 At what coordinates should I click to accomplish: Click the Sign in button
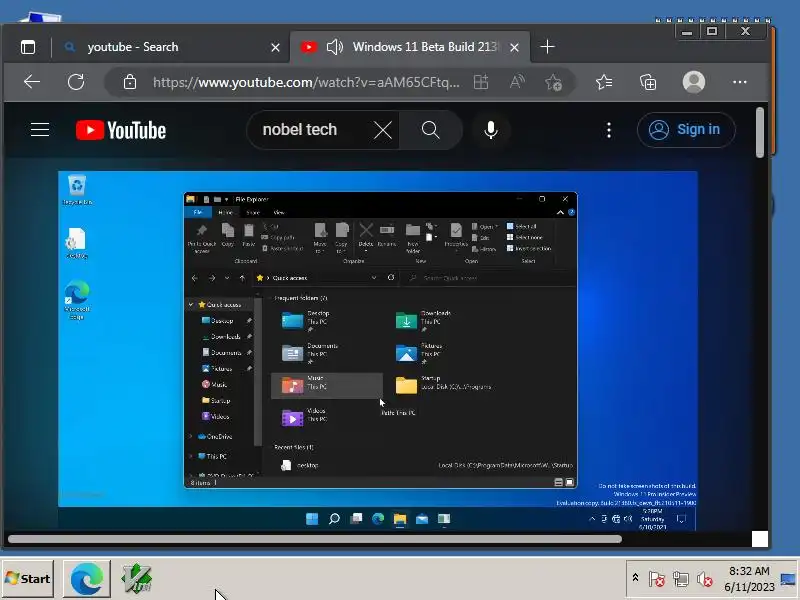(686, 130)
